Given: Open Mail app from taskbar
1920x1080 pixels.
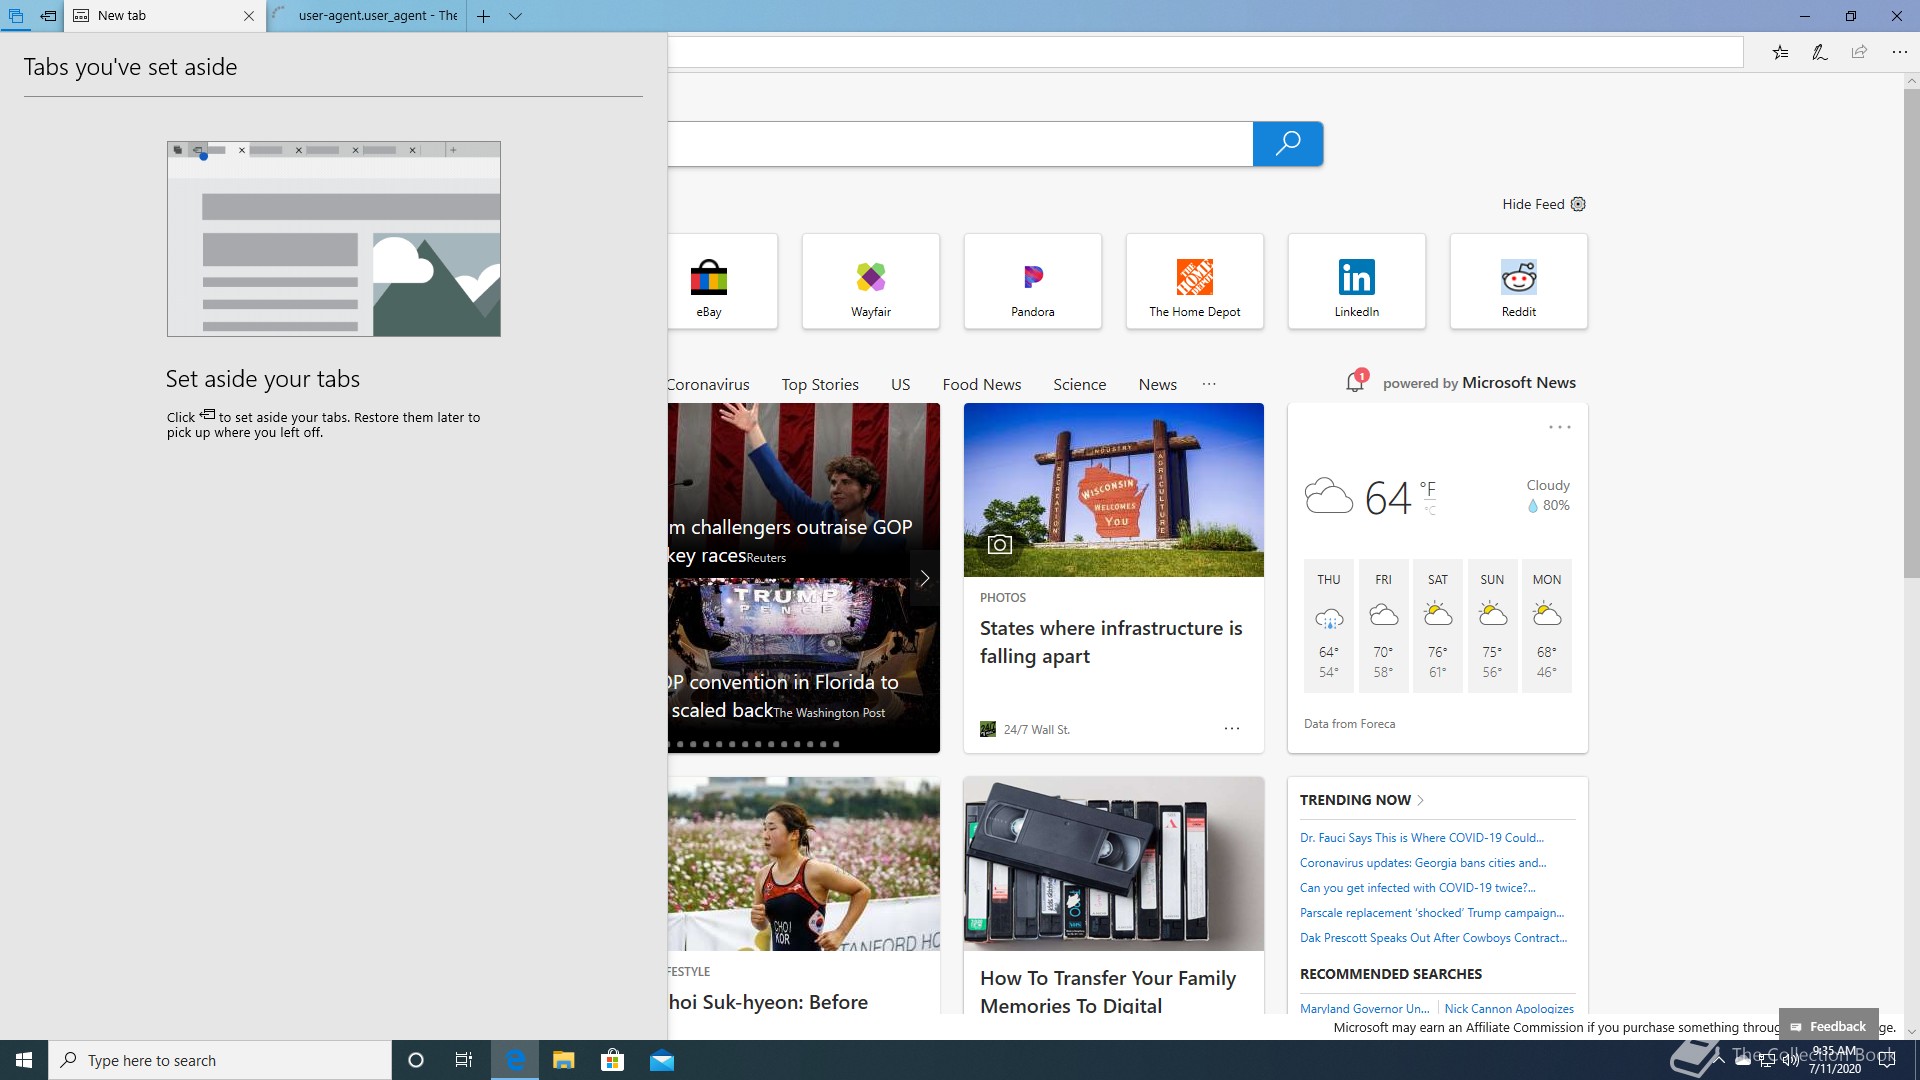Looking at the screenshot, I should pyautogui.click(x=662, y=1060).
